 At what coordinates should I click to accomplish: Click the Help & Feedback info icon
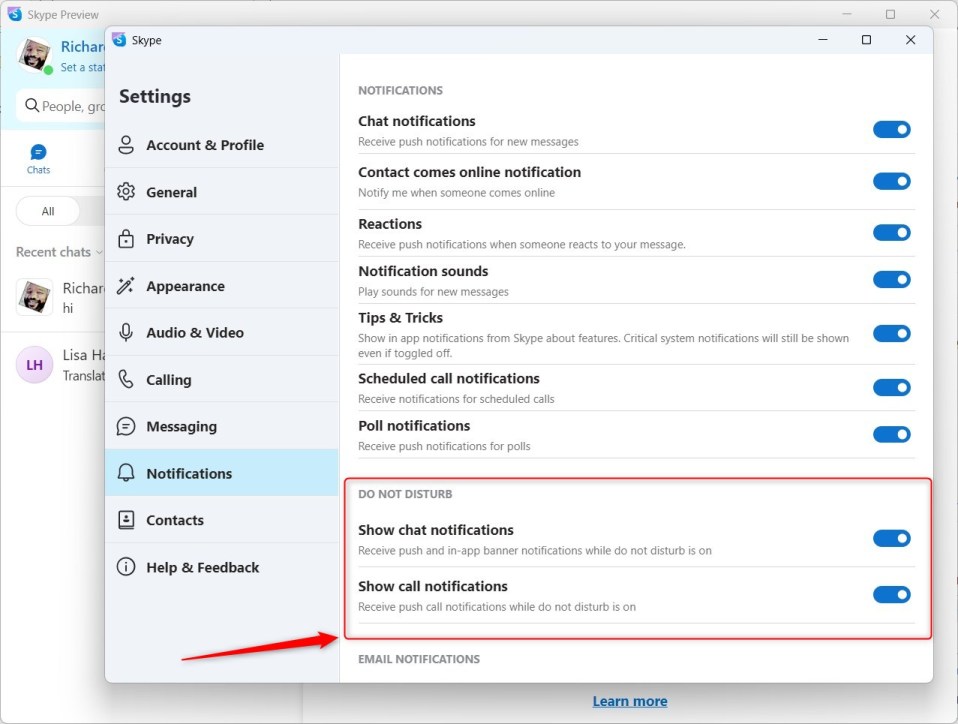click(126, 567)
